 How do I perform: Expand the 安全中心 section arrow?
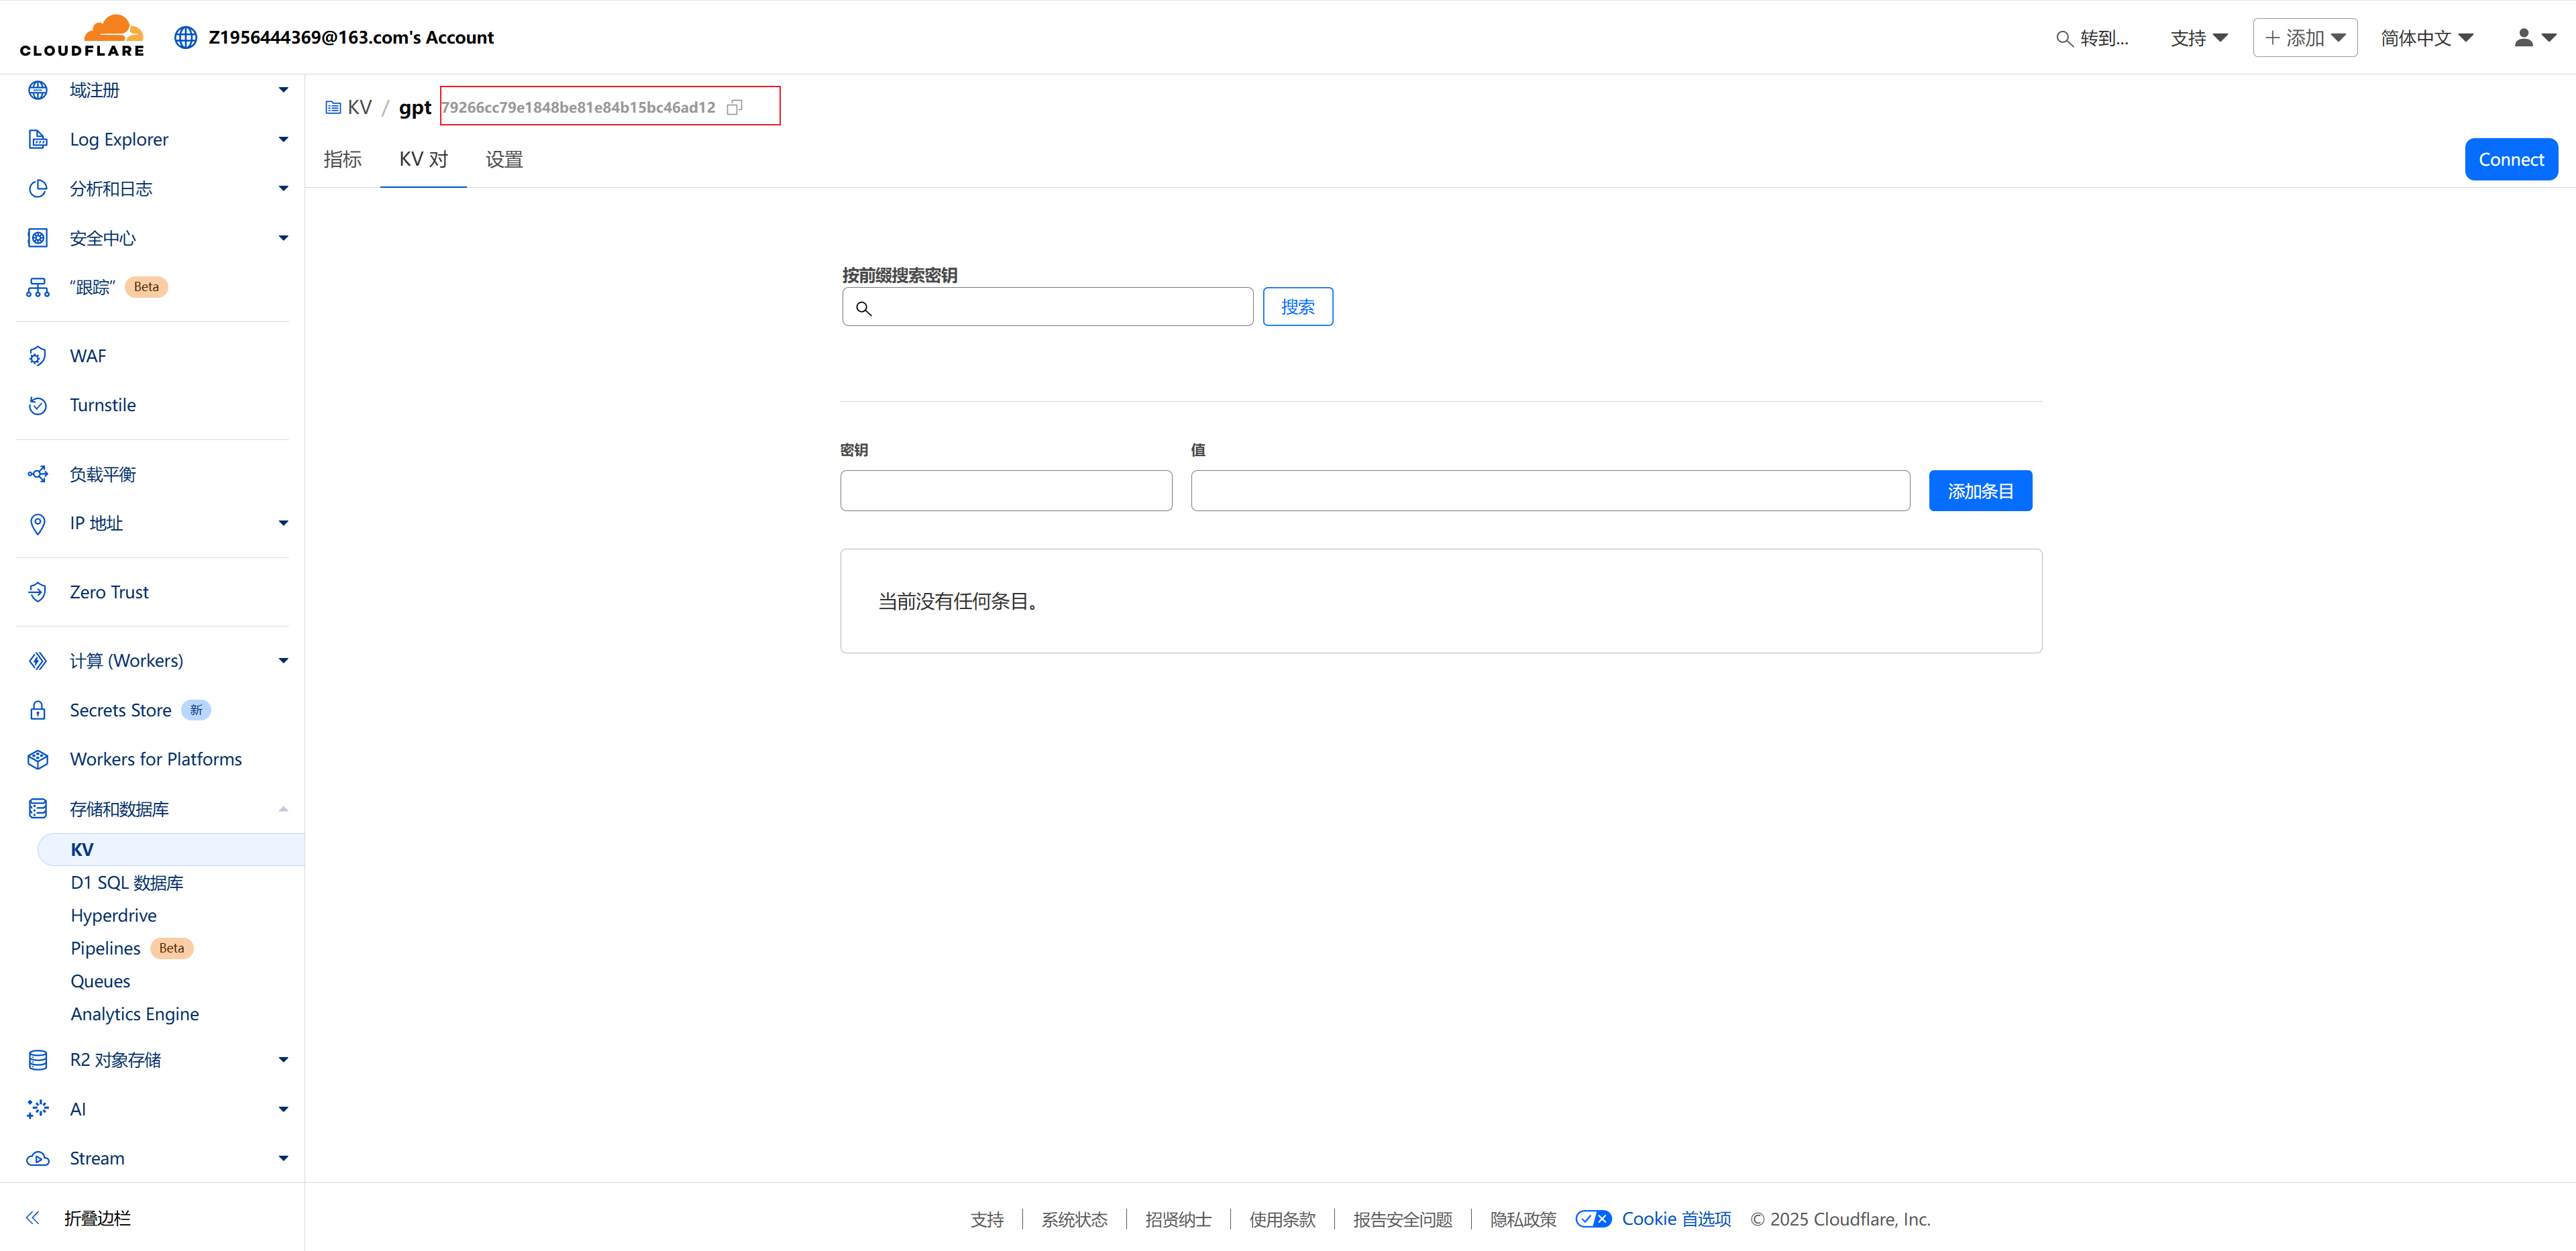[283, 238]
